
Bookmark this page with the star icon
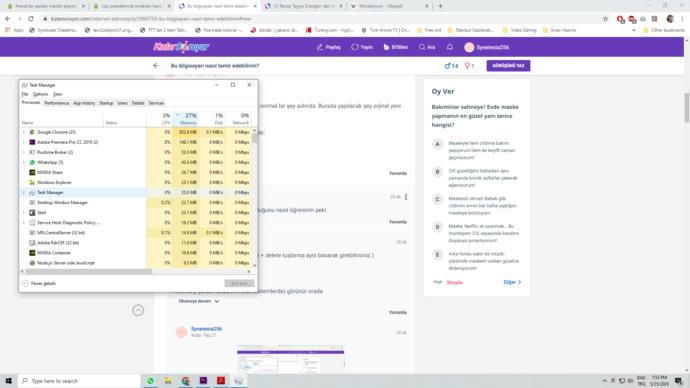pos(606,19)
